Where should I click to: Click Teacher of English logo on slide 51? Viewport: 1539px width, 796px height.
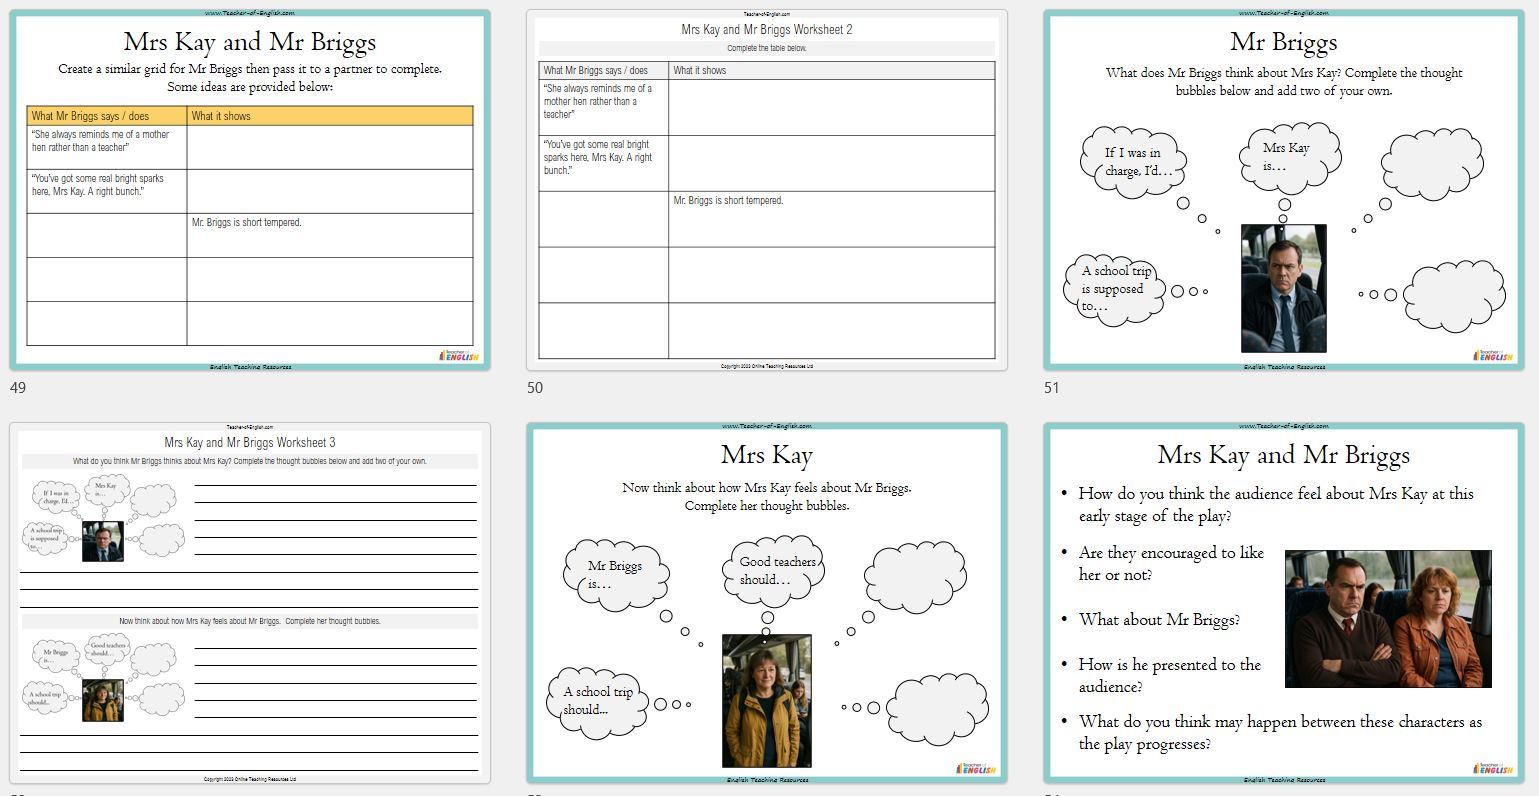pos(1493,356)
